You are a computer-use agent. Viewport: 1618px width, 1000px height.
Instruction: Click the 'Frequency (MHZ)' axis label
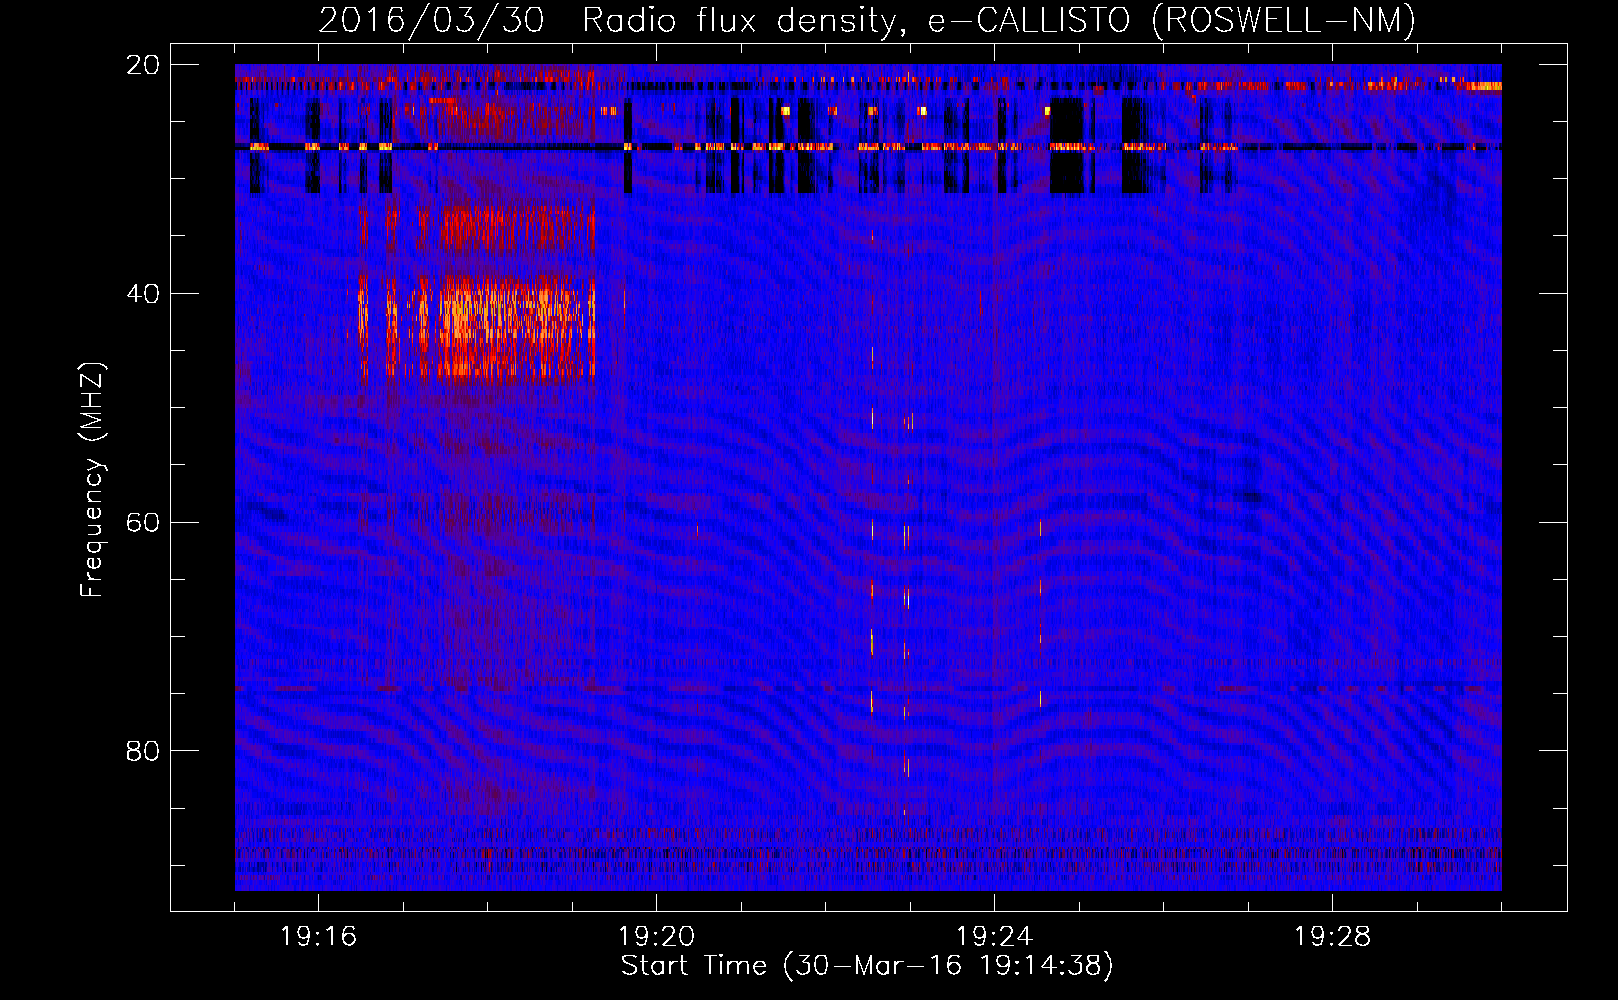(92, 480)
